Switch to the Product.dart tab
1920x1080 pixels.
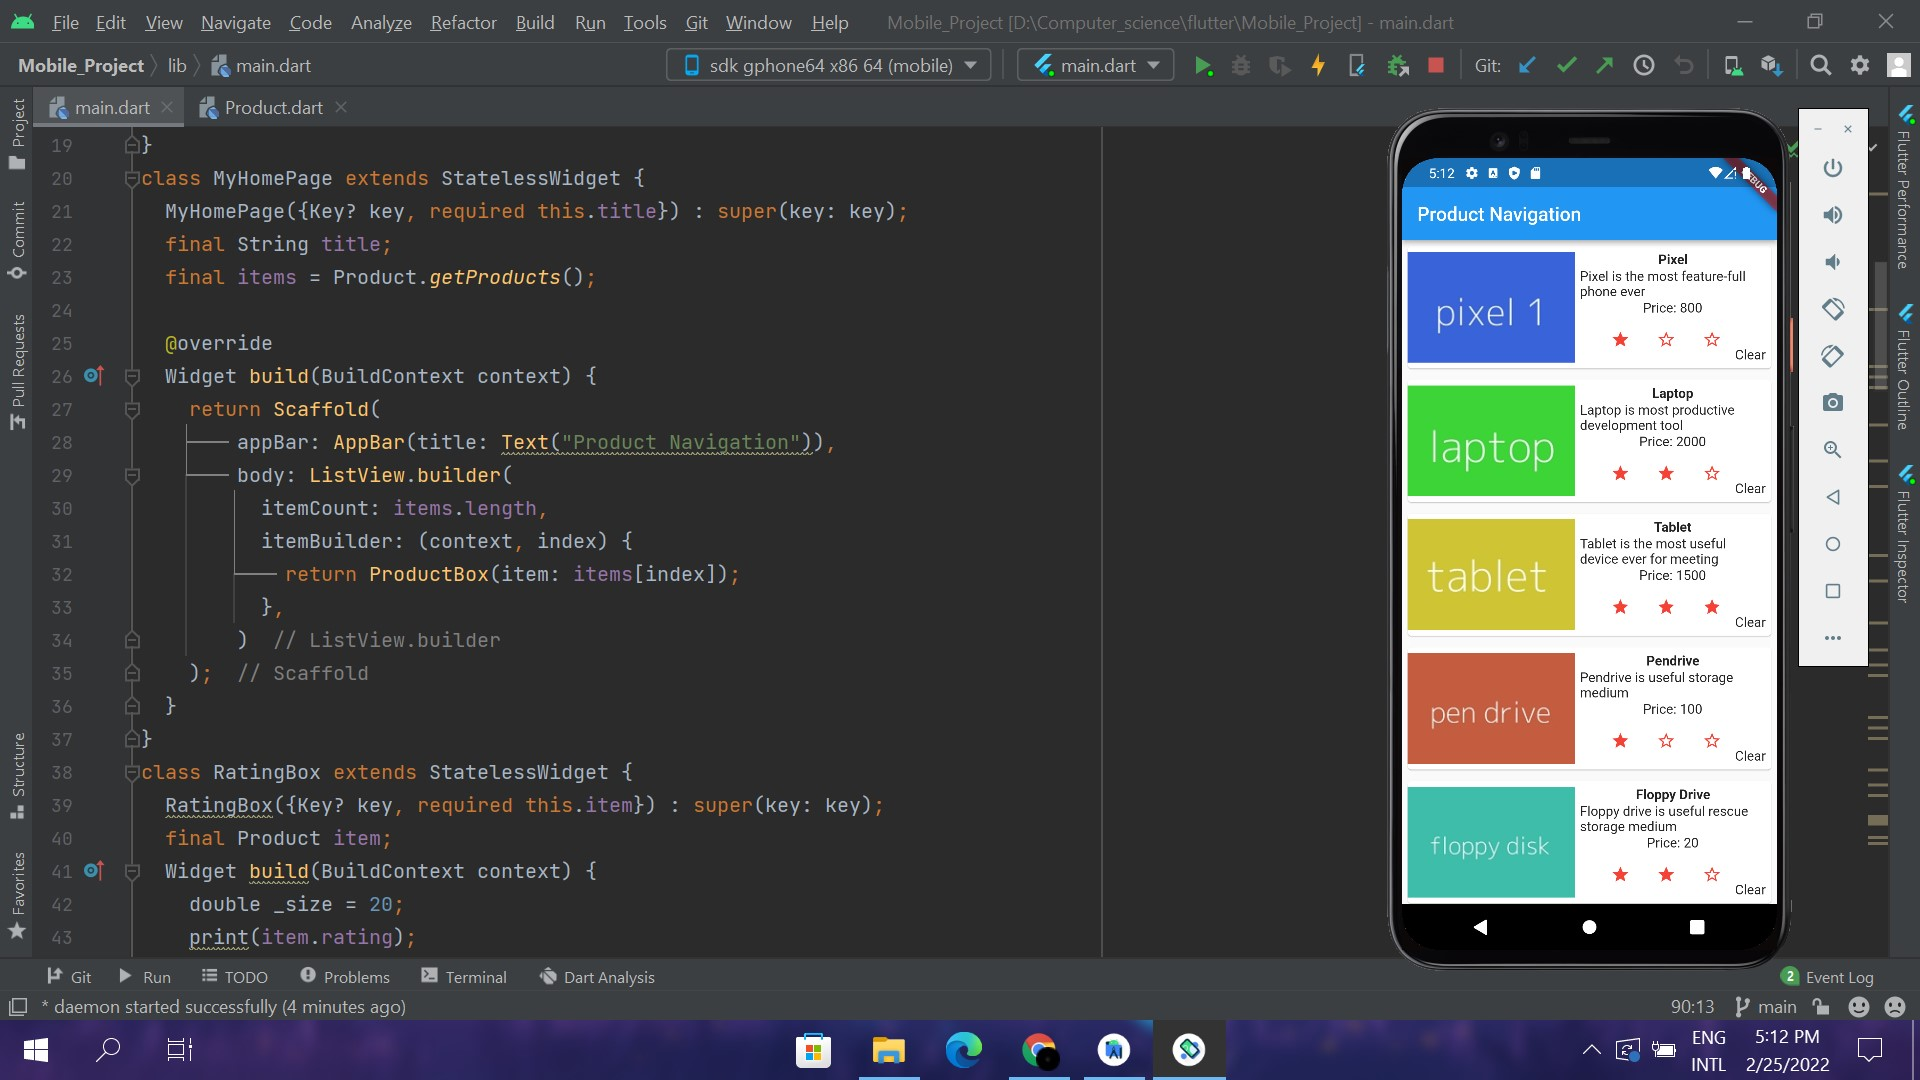(x=273, y=108)
